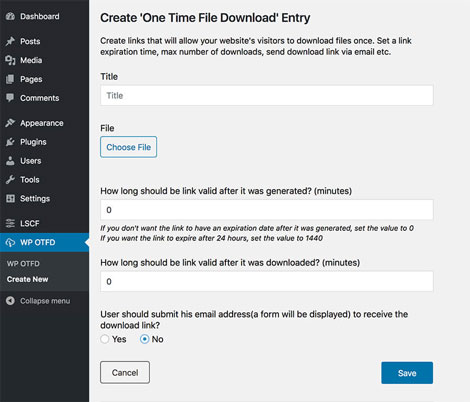Click the Posts pushpin icon
Viewport: 470px width, 402px height.
click(x=10, y=41)
